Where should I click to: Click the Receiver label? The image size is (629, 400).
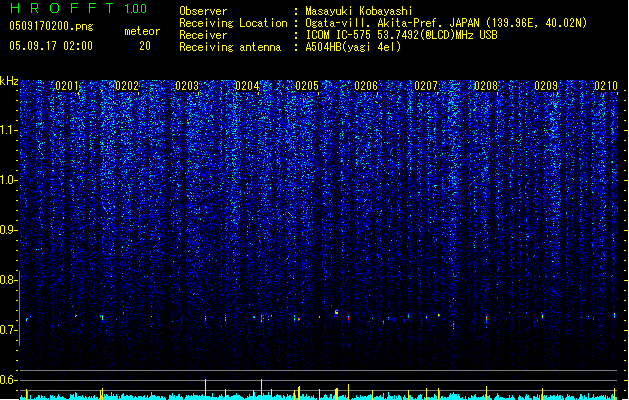tap(203, 35)
